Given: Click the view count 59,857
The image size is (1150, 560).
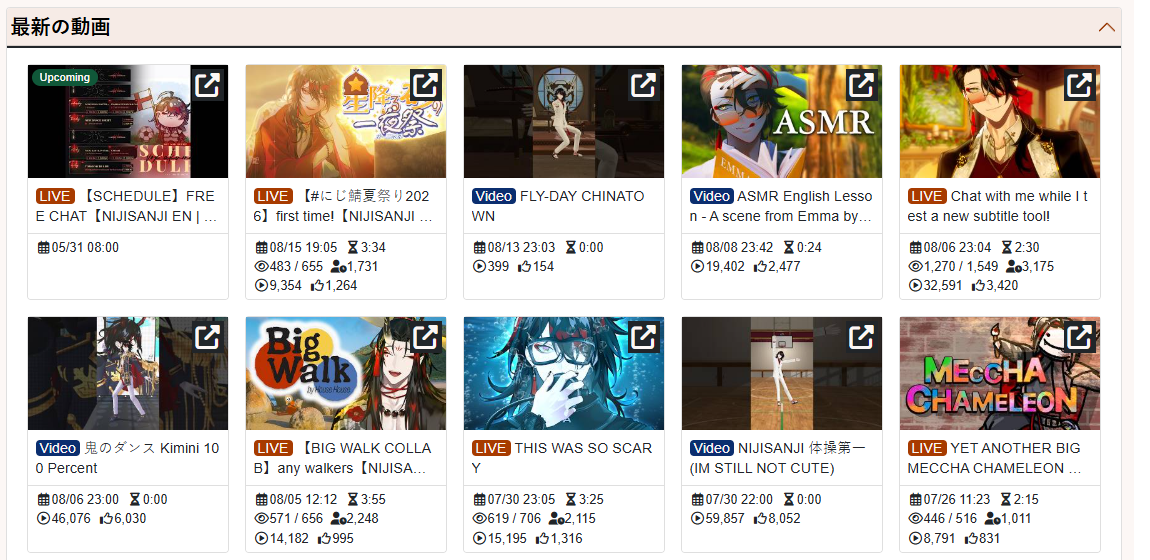Looking at the screenshot, I should 725,519.
